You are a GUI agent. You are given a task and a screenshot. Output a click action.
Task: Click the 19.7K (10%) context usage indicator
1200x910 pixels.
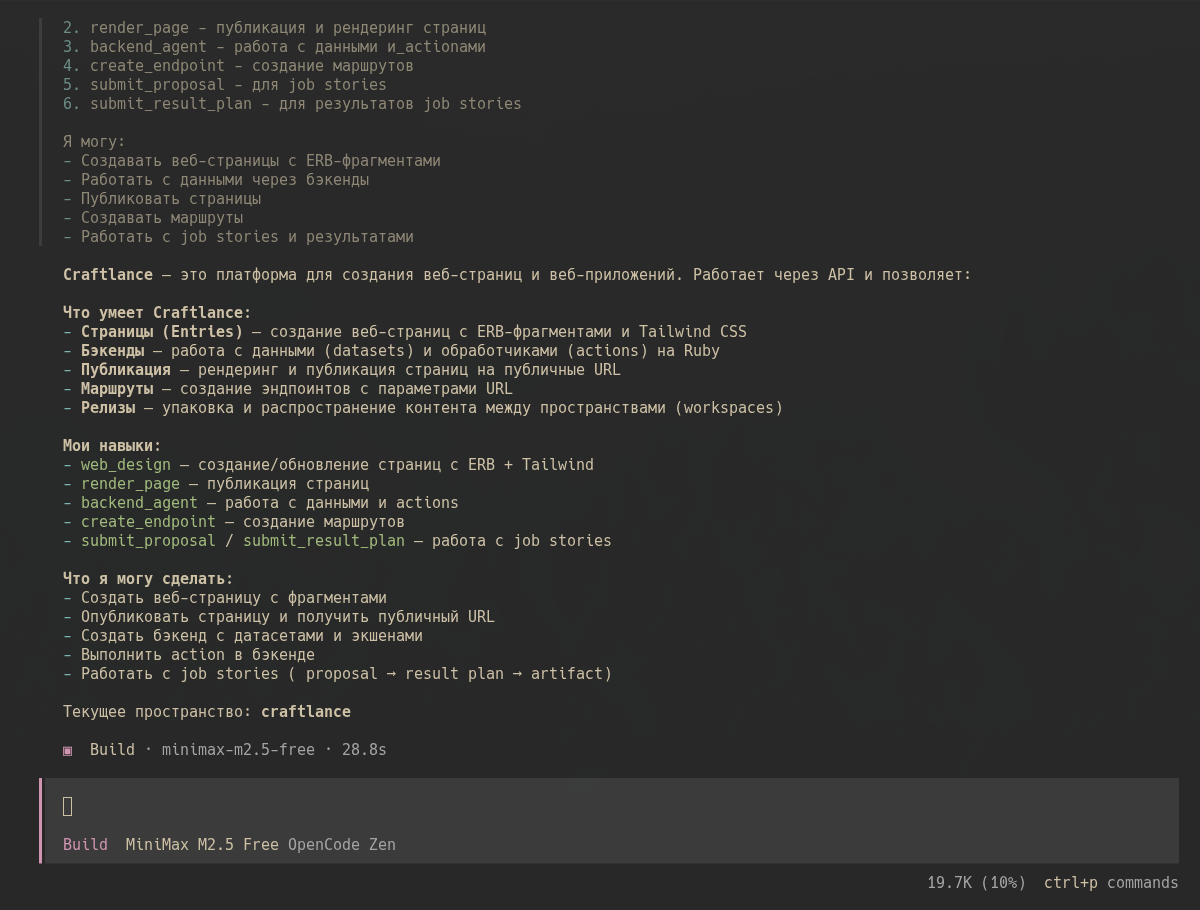point(976,883)
